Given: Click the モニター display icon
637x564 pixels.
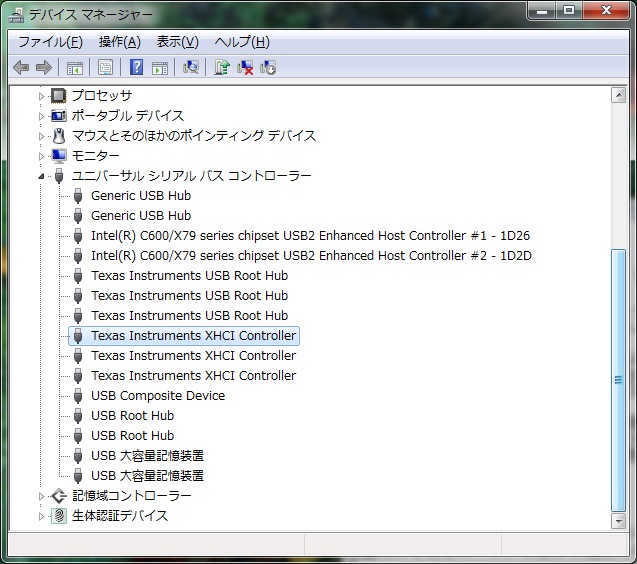Looking at the screenshot, I should click(58, 156).
